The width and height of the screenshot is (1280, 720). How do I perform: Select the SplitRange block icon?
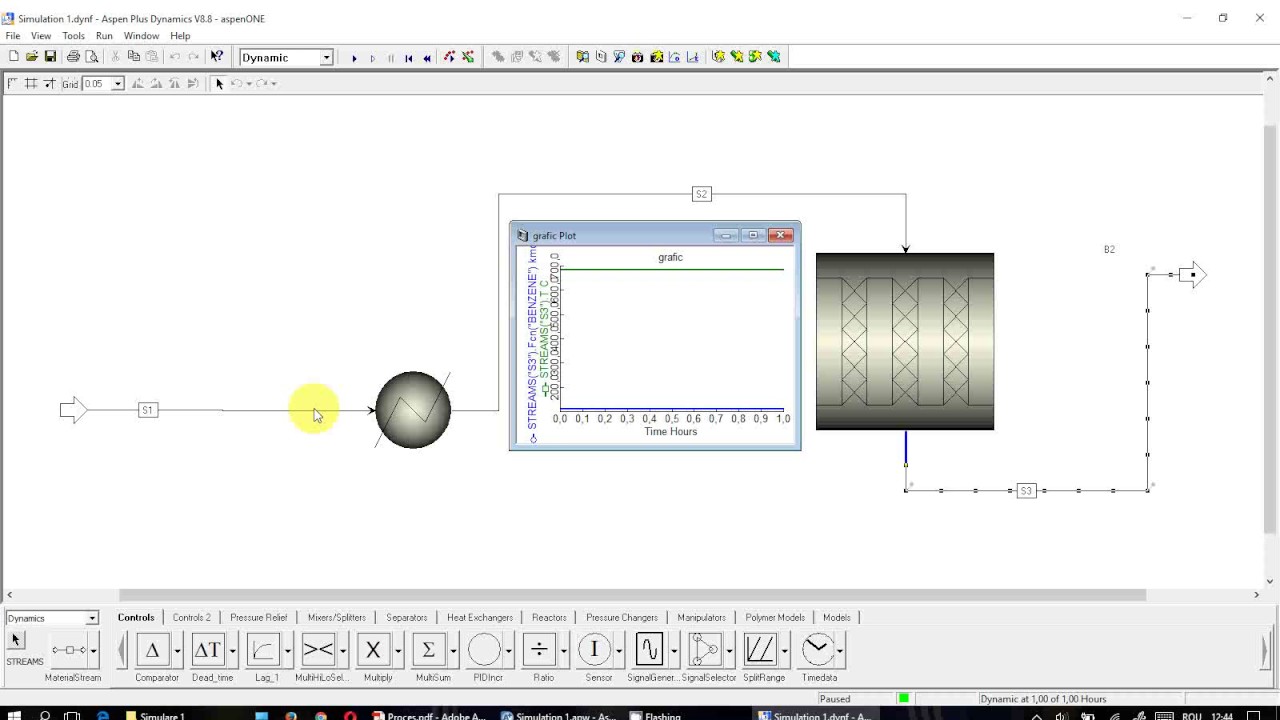pyautogui.click(x=760, y=650)
